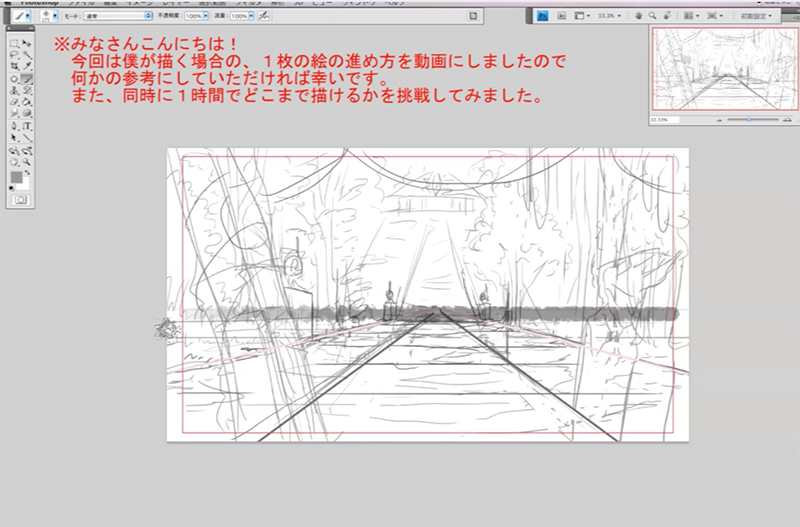Open the イメージ menu

[139, 3]
